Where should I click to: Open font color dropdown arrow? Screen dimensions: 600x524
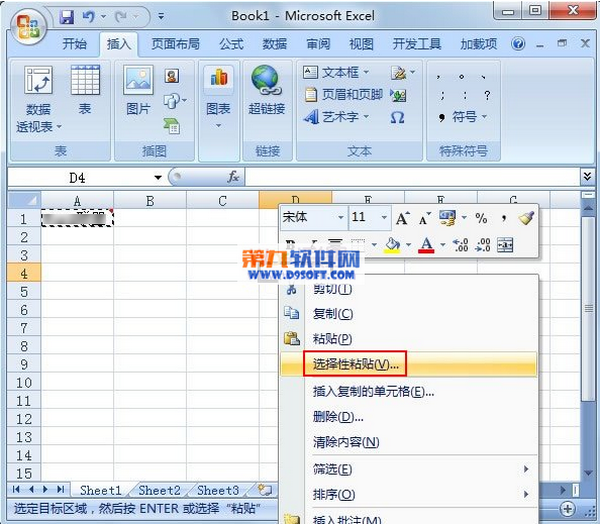coord(443,245)
